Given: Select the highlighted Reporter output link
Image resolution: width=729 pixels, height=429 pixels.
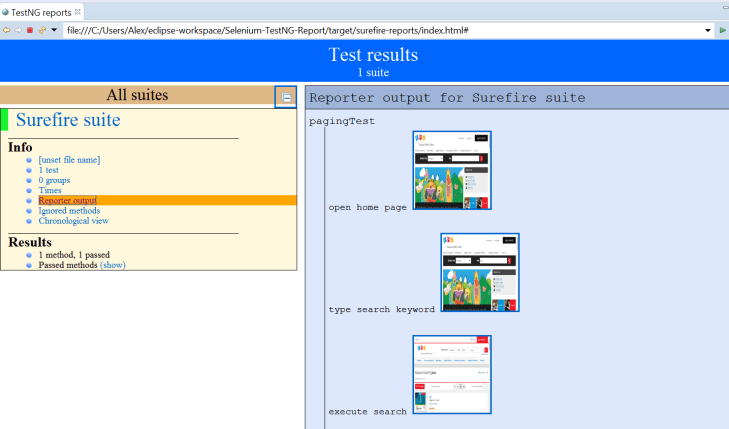Looking at the screenshot, I should click(67, 200).
